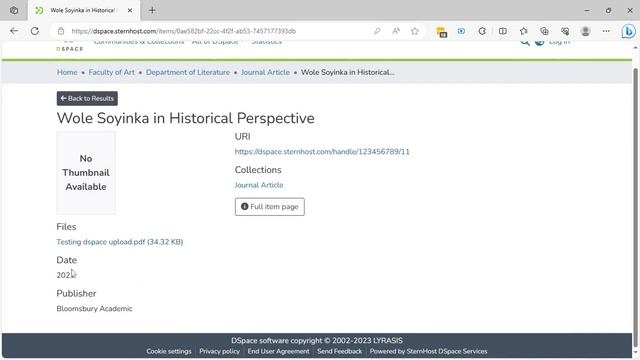Close the Wole Soyinka browser tab
This screenshot has width=640, height=360.
(130, 10)
